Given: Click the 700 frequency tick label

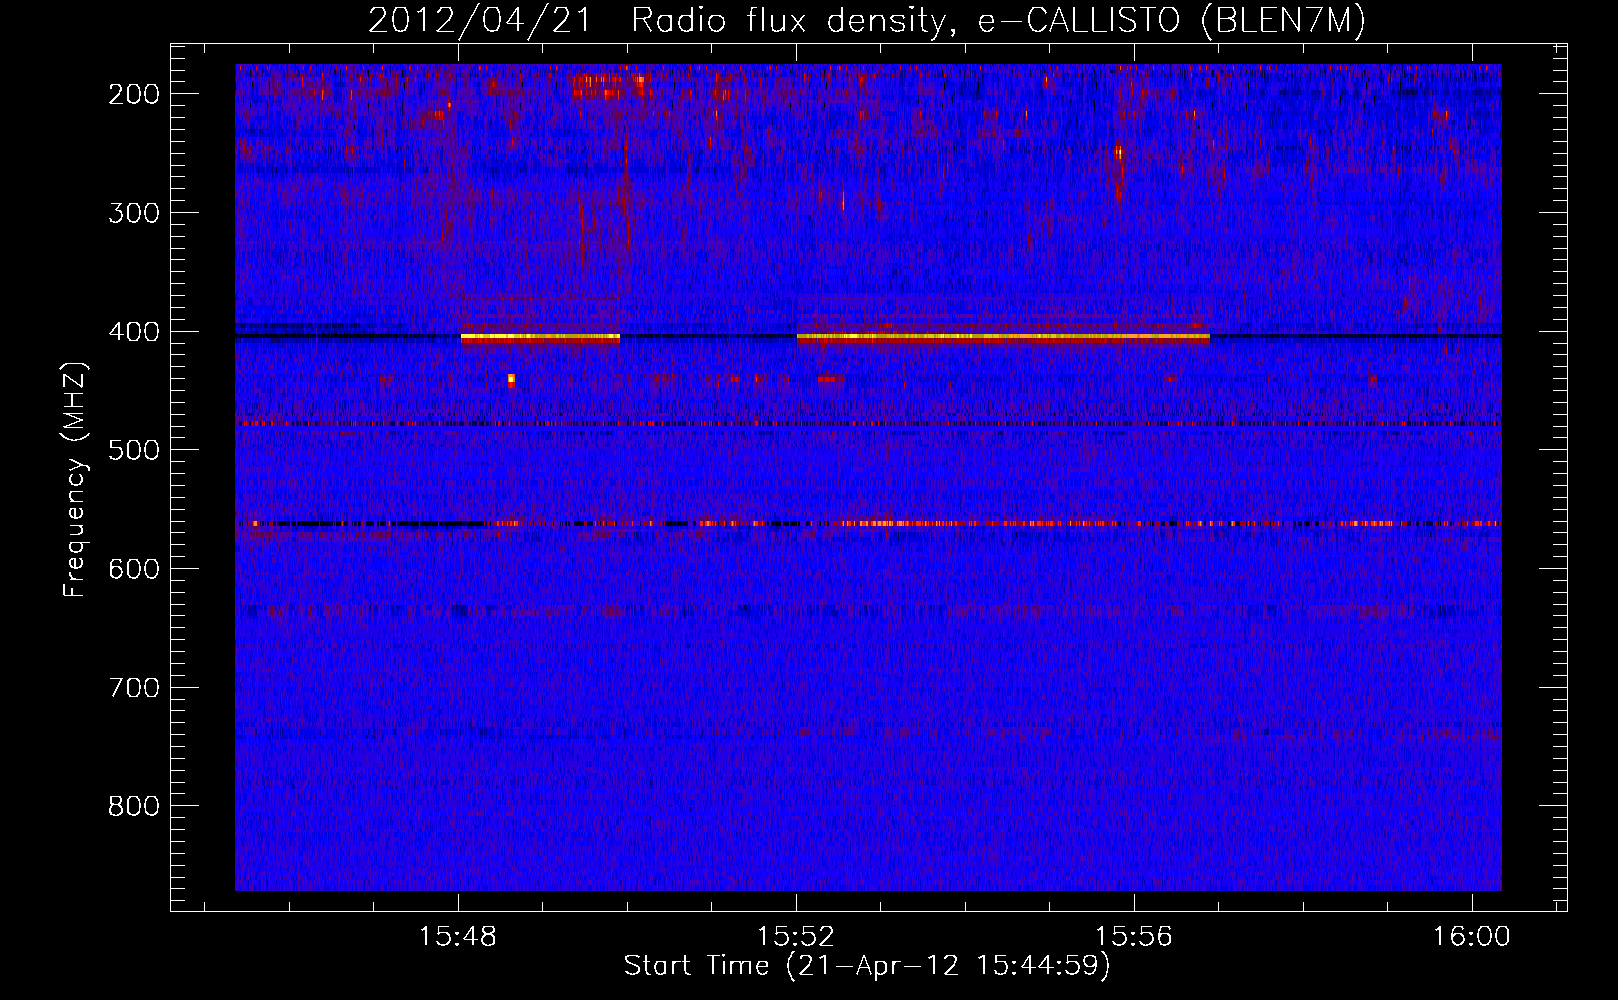Looking at the screenshot, I should click(x=133, y=688).
